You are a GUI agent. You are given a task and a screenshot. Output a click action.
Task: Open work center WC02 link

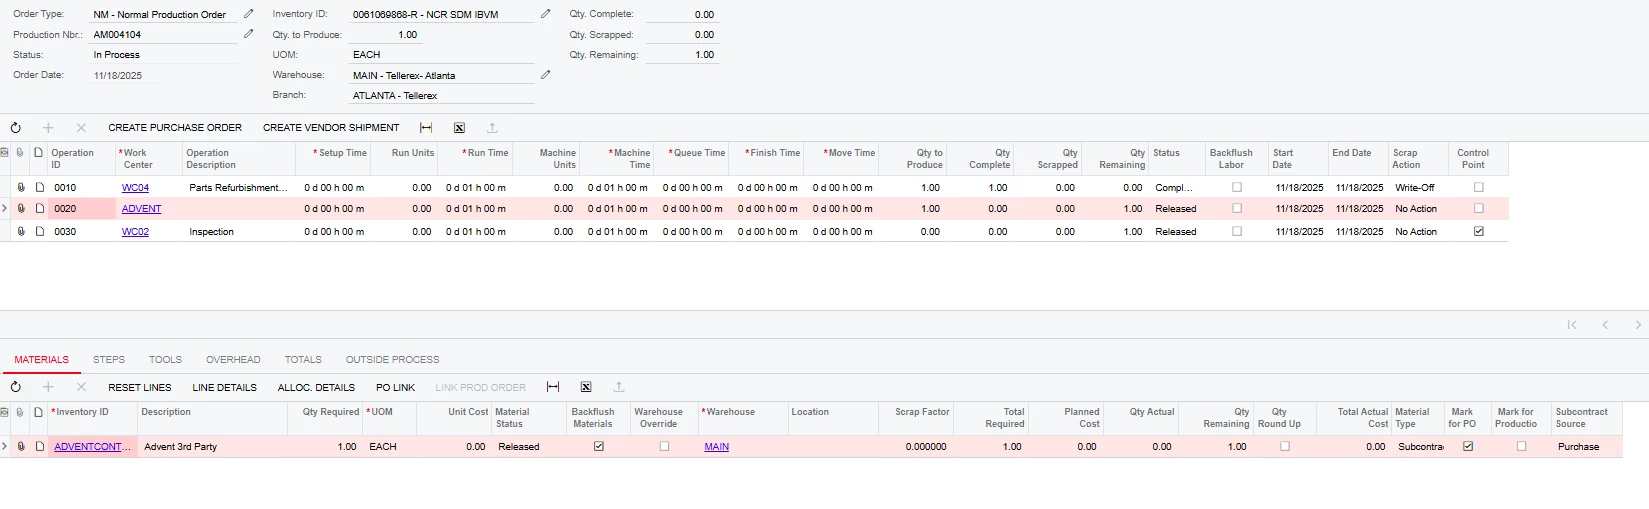(x=135, y=232)
